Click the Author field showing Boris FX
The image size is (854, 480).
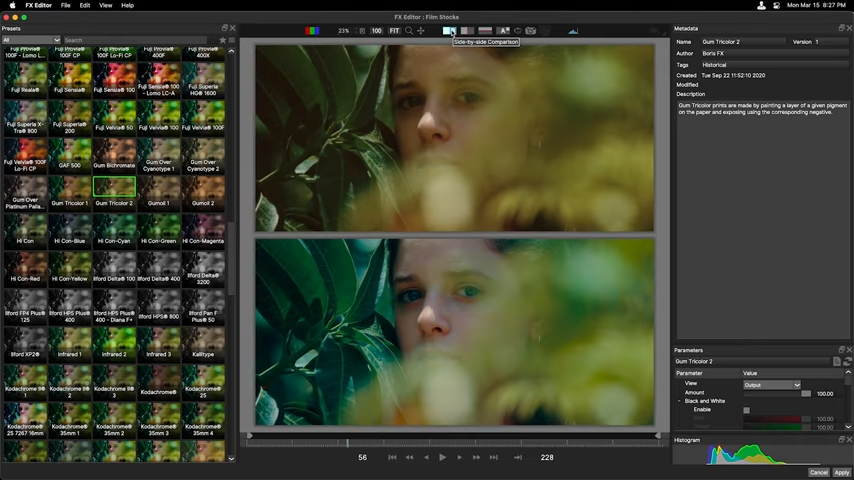click(x=774, y=53)
